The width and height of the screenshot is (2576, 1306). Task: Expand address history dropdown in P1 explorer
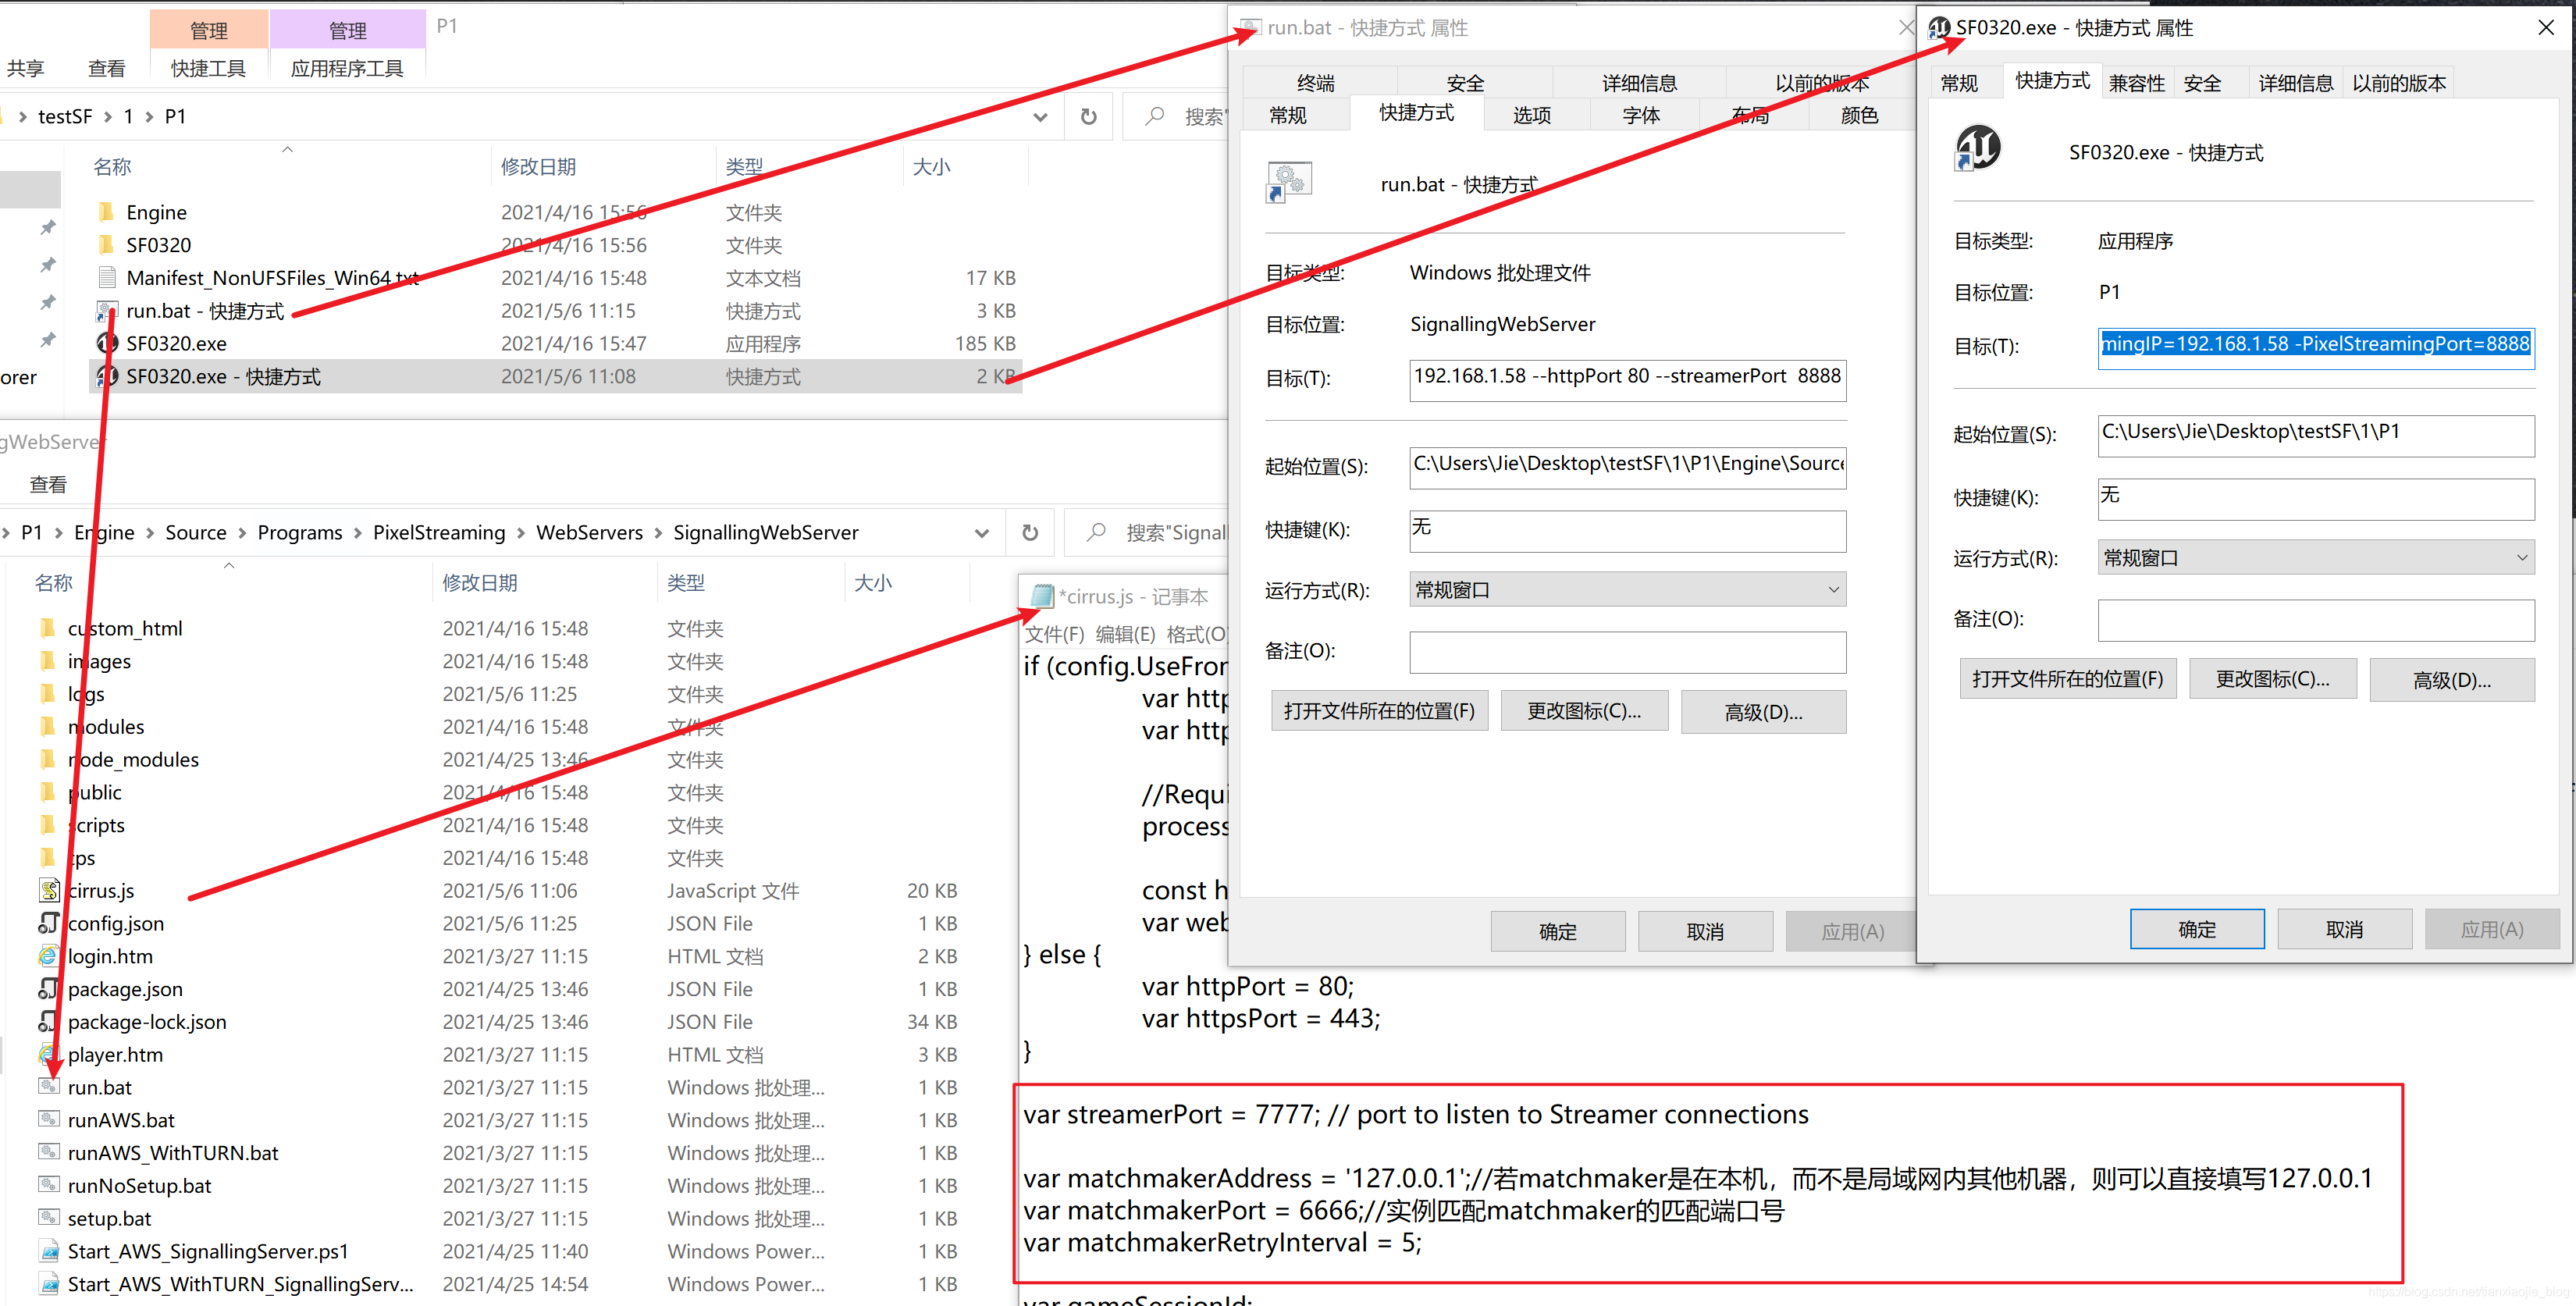[x=1040, y=117]
